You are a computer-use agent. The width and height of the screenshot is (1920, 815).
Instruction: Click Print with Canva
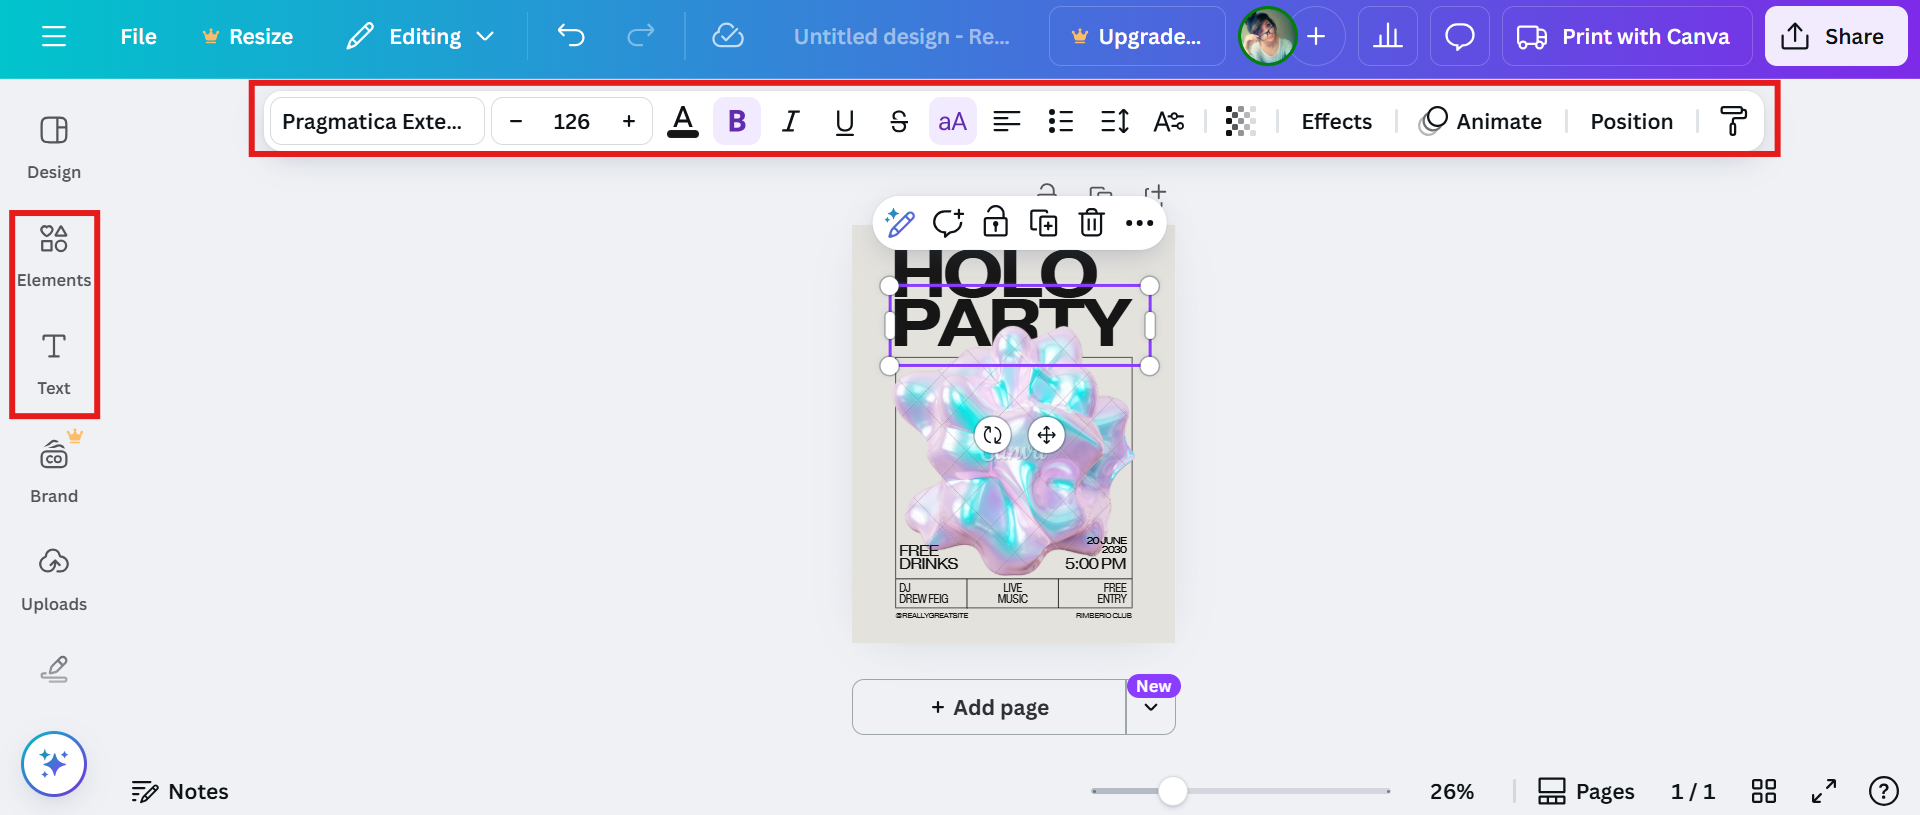pyautogui.click(x=1627, y=37)
